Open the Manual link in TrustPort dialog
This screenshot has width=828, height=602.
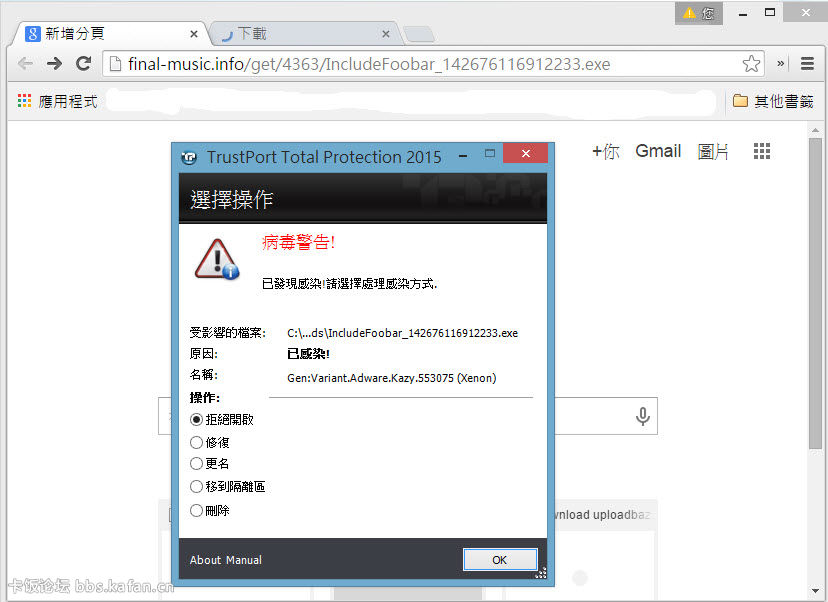coord(244,560)
